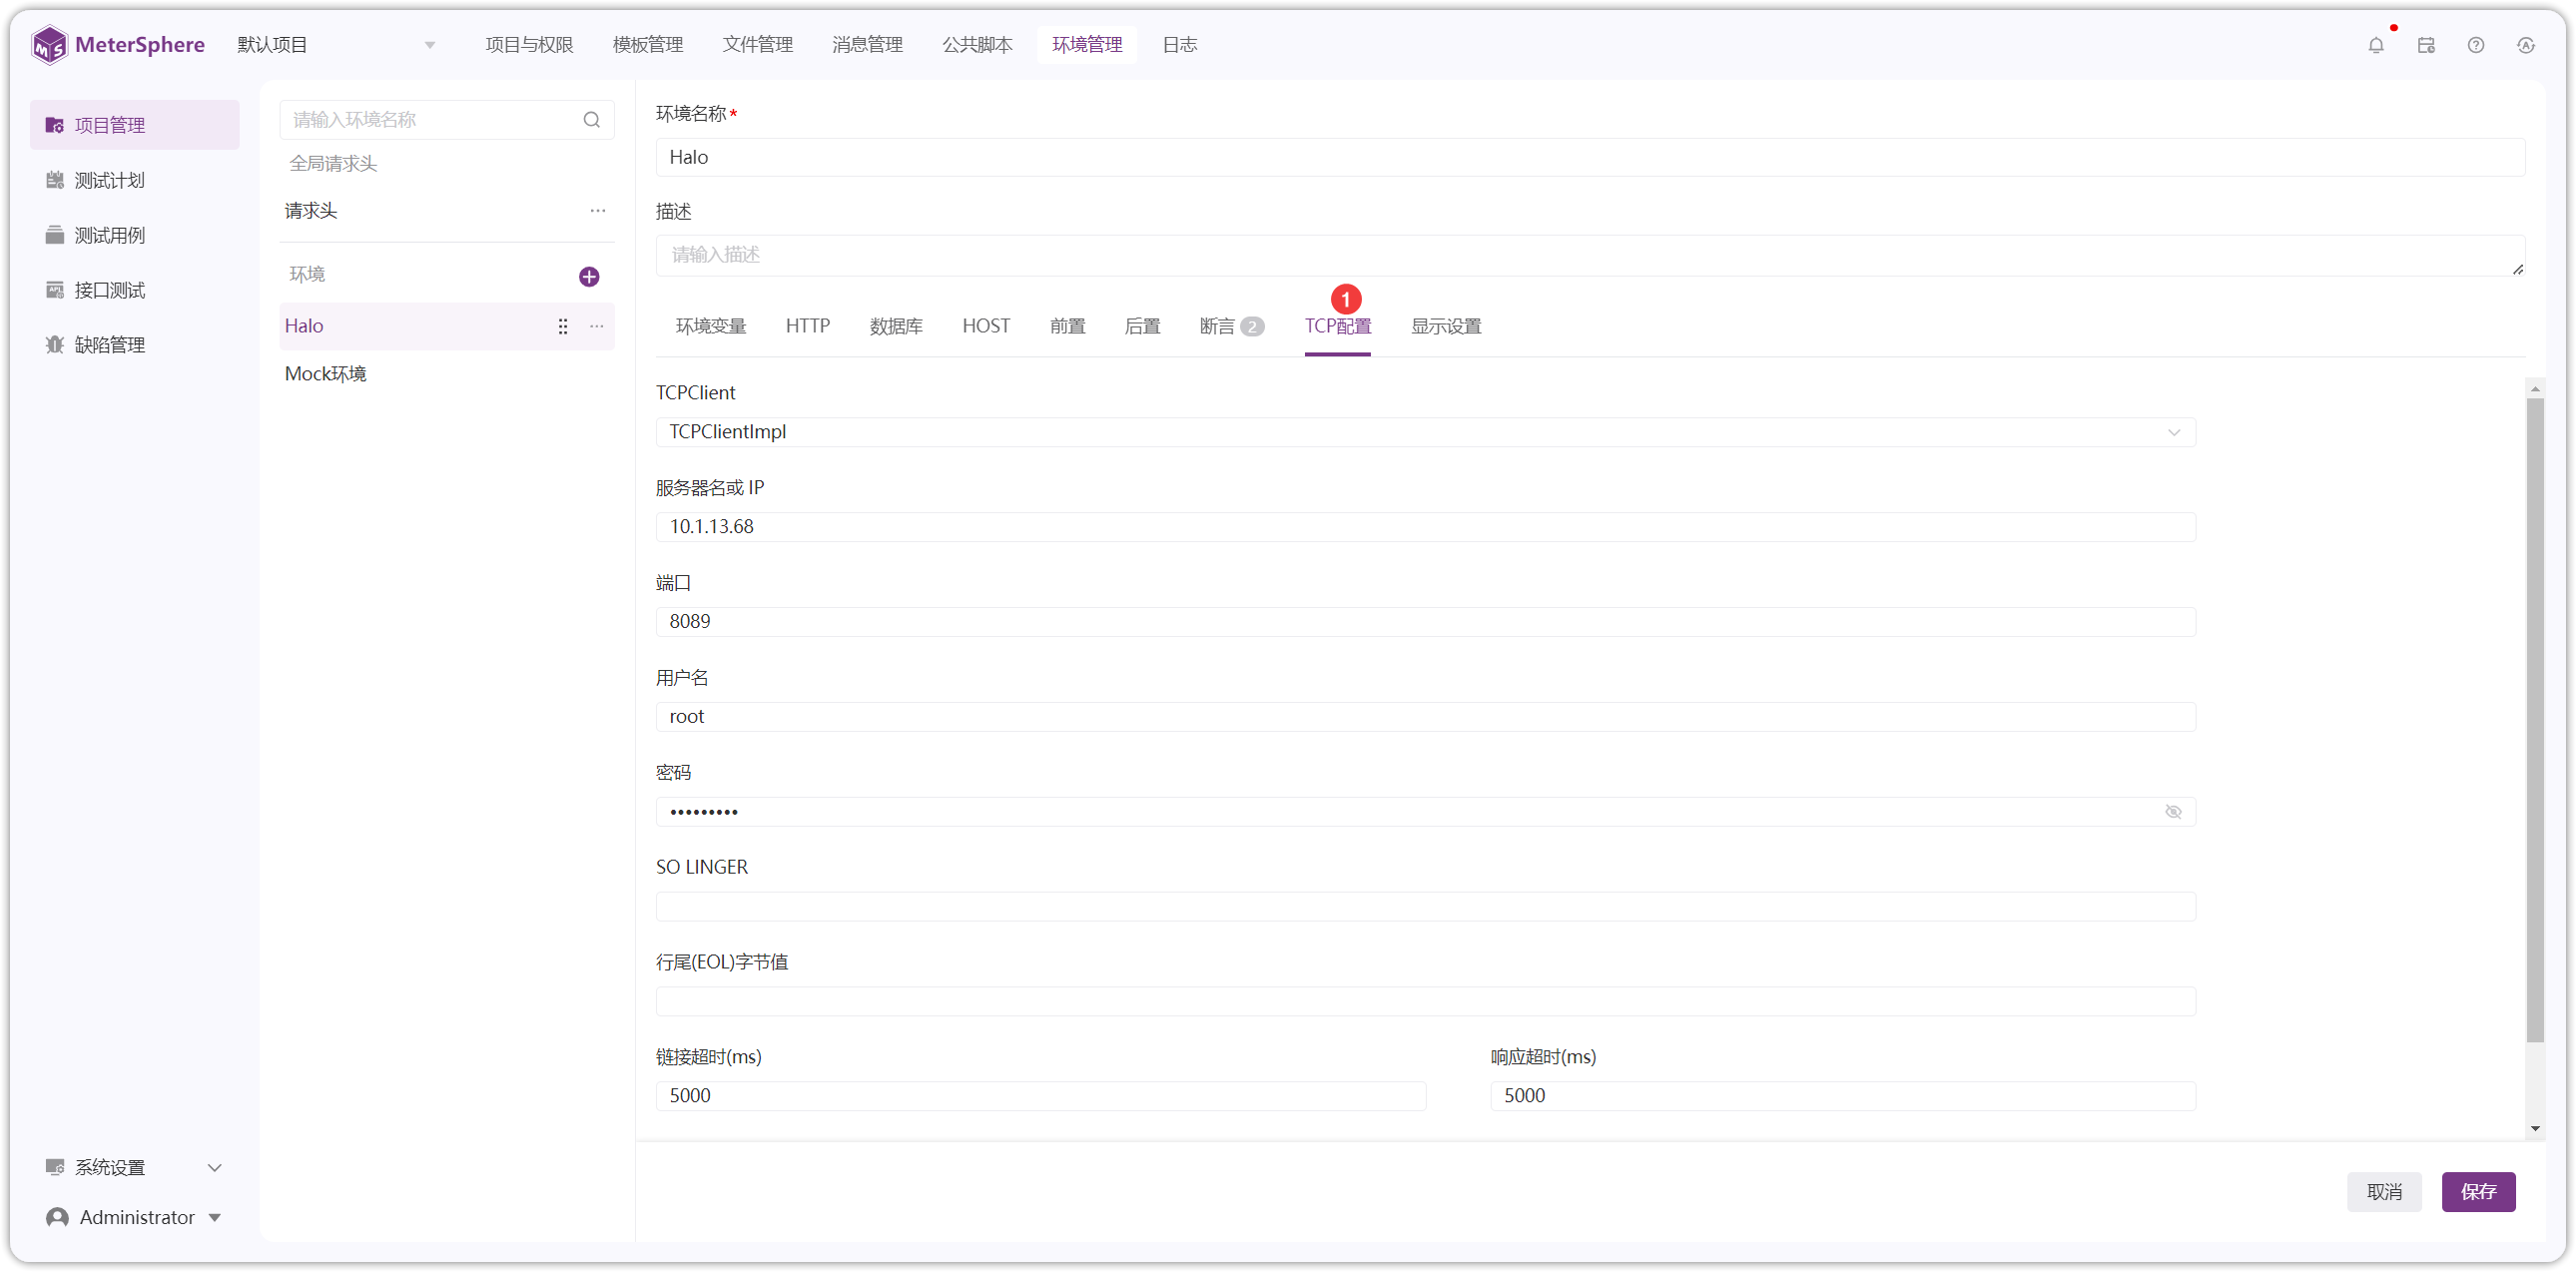Open more options on Halo environment row
Screen dimensions: 2576x1272
(597, 326)
